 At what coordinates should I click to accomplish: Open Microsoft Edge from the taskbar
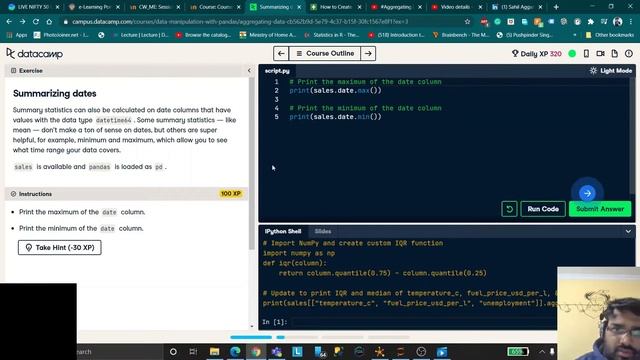[235, 351]
